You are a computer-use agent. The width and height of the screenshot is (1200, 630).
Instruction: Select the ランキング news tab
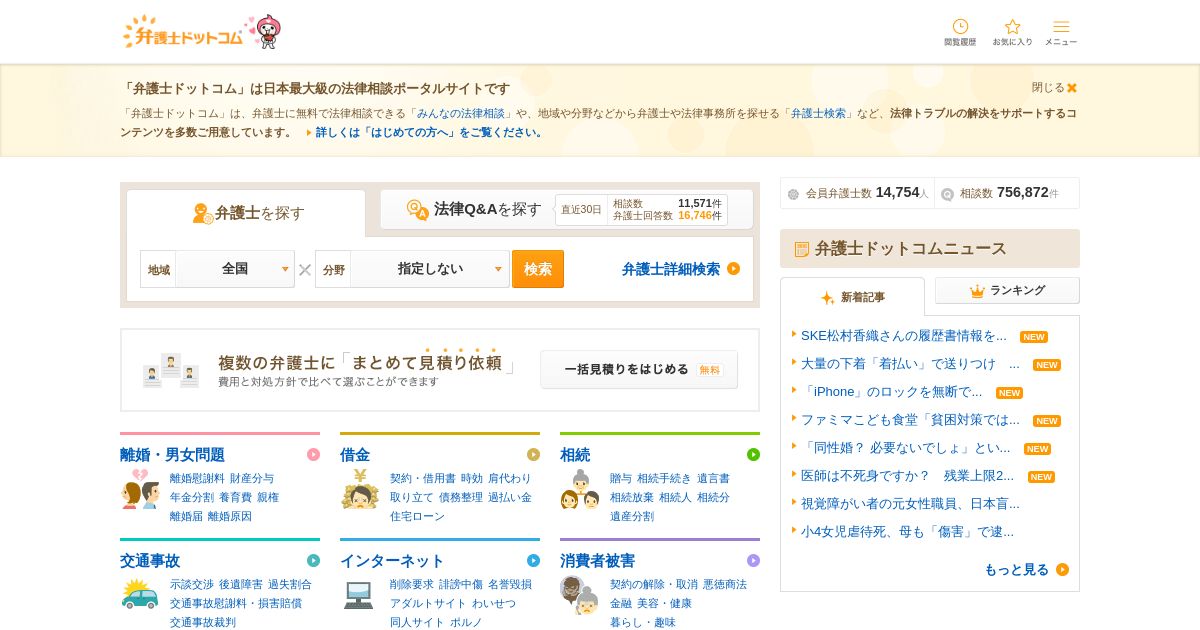tap(1007, 290)
